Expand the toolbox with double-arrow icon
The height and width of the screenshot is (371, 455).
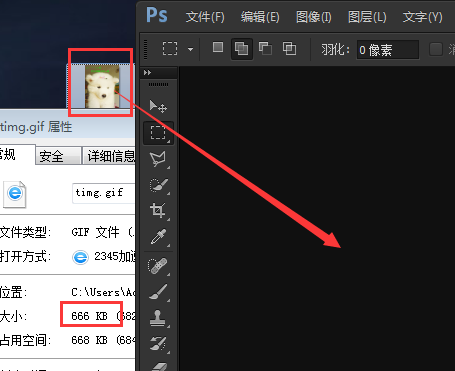147,72
